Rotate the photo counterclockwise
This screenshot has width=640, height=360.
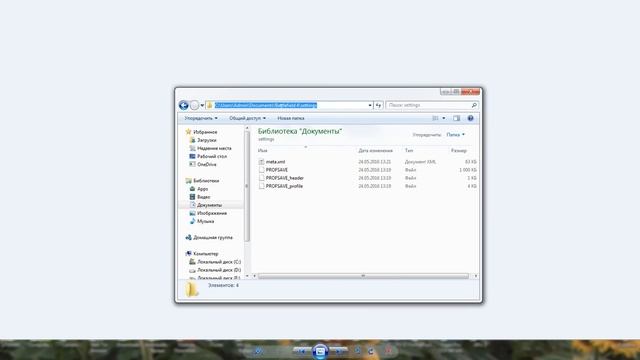(358, 351)
